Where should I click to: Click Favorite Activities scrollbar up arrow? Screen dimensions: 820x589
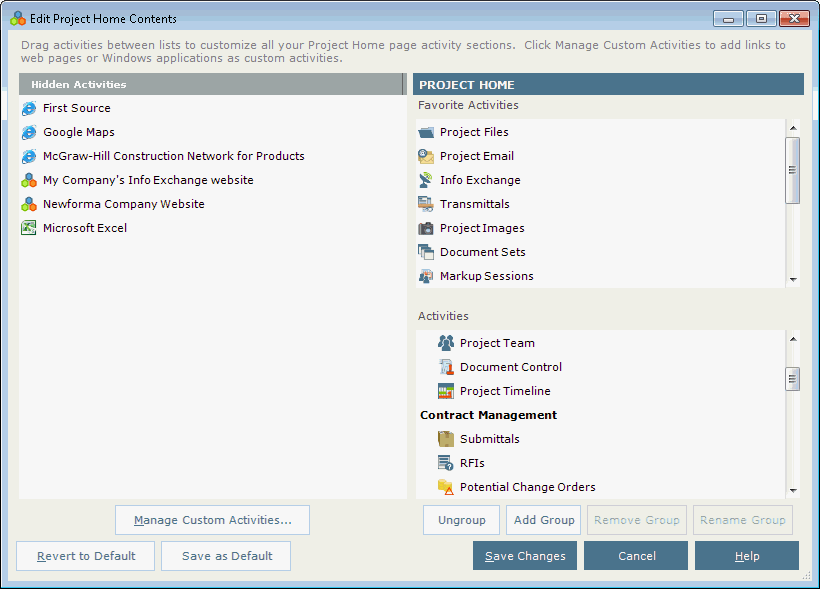tap(793, 128)
